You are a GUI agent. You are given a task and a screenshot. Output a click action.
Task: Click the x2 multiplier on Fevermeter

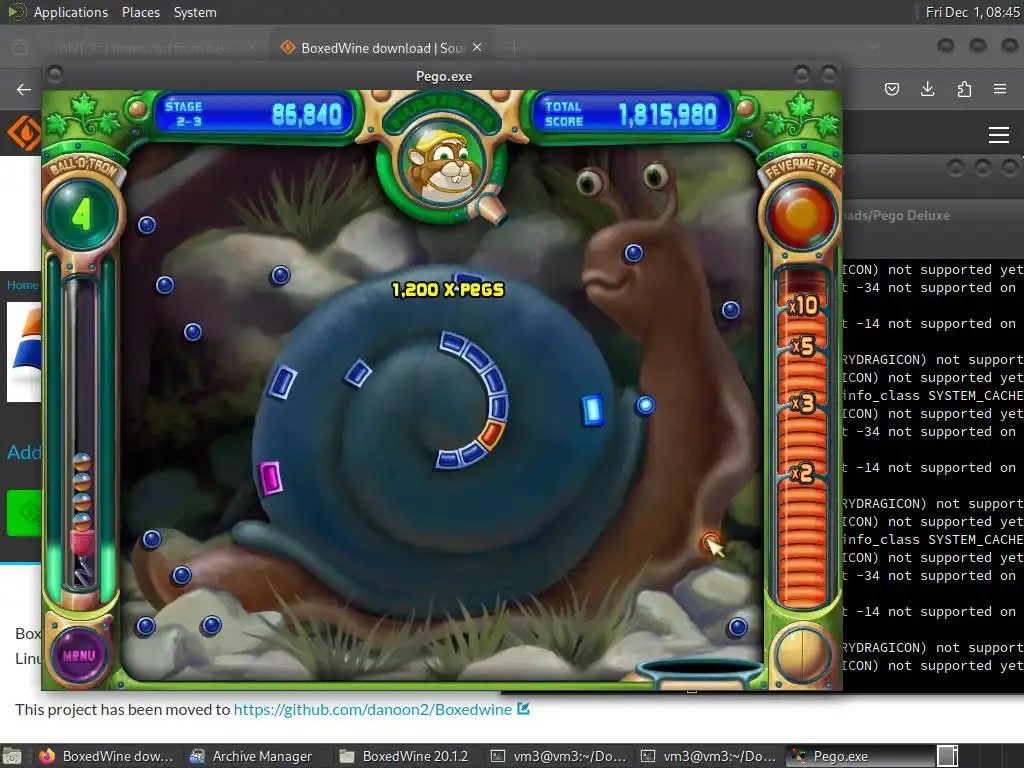(x=803, y=472)
